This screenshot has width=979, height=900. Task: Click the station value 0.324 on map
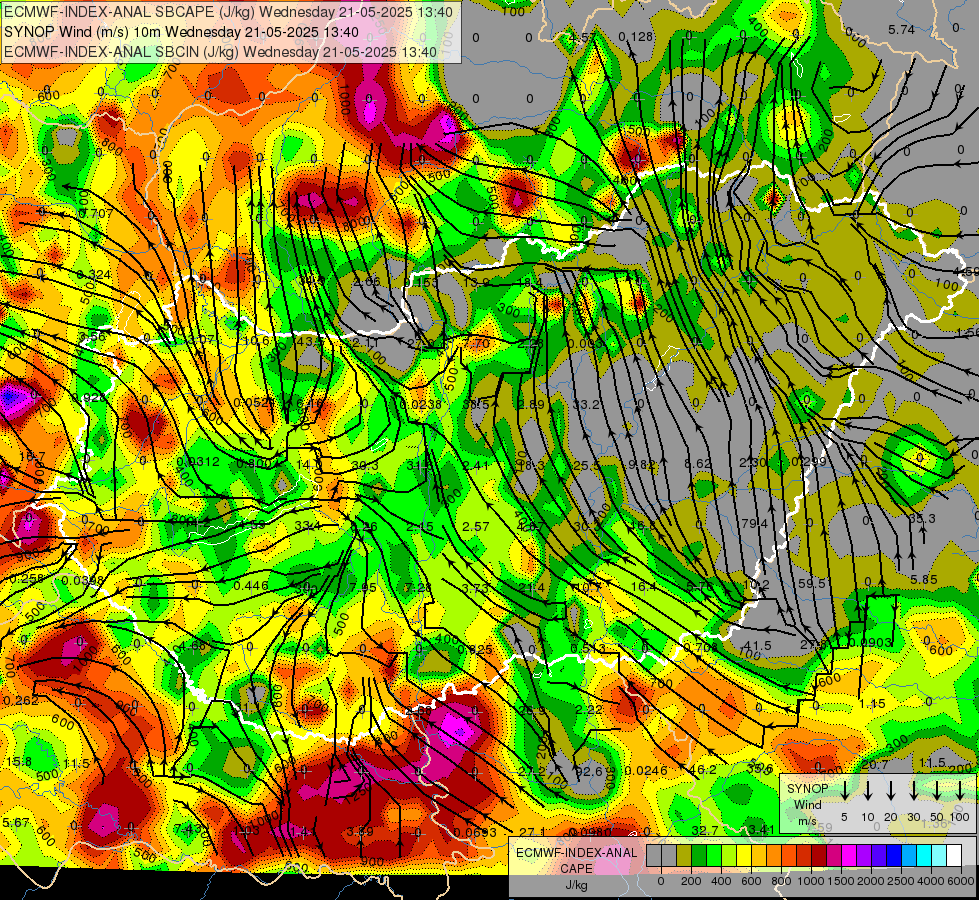pyautogui.click(x=94, y=275)
